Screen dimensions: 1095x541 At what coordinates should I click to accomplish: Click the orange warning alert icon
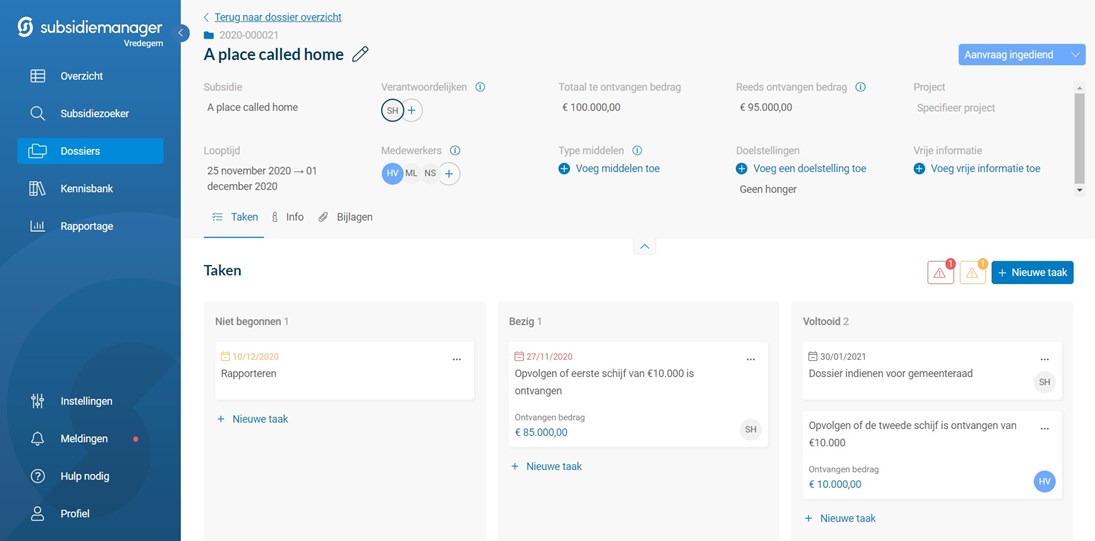(x=972, y=272)
